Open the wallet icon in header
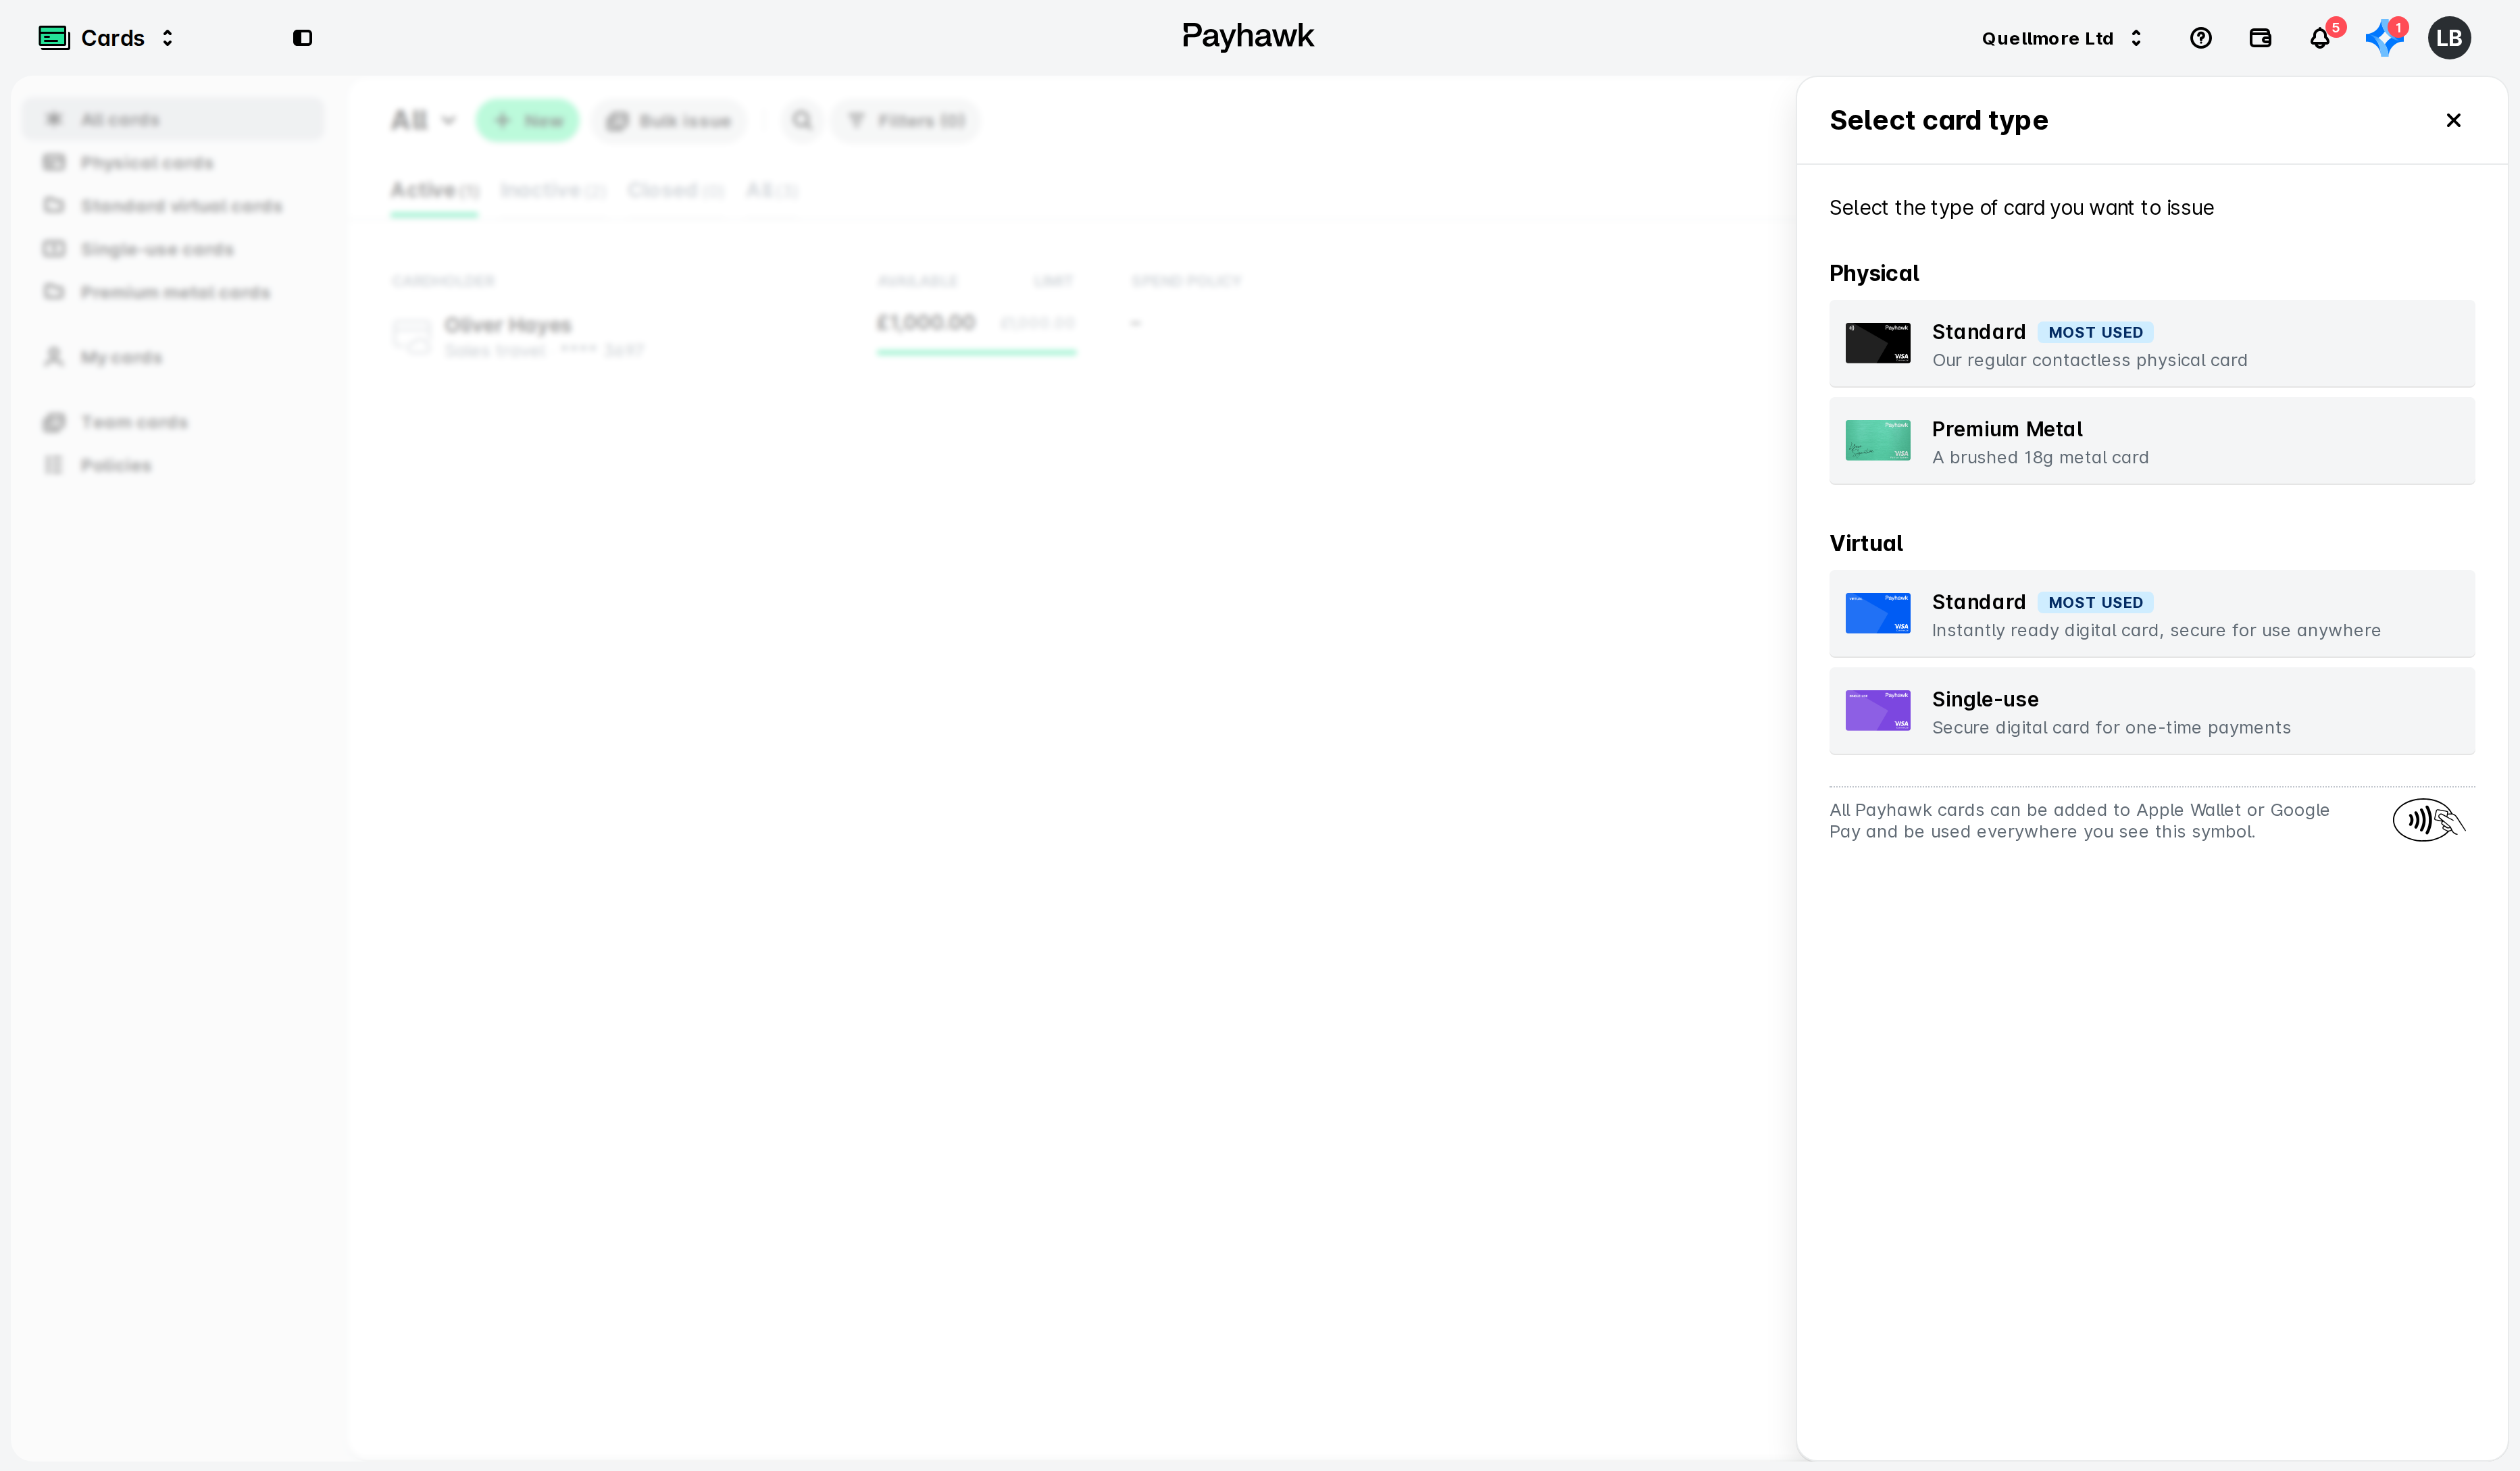 click(x=2260, y=38)
